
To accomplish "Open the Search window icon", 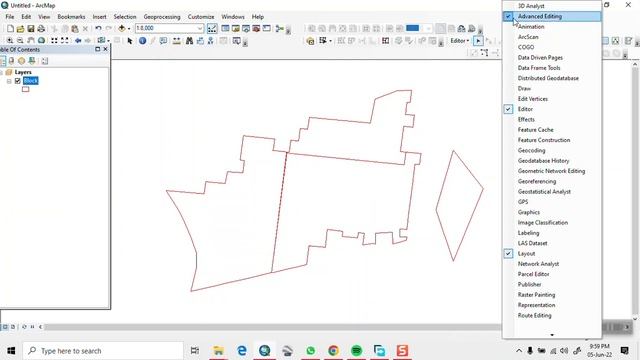I will tap(246, 29).
